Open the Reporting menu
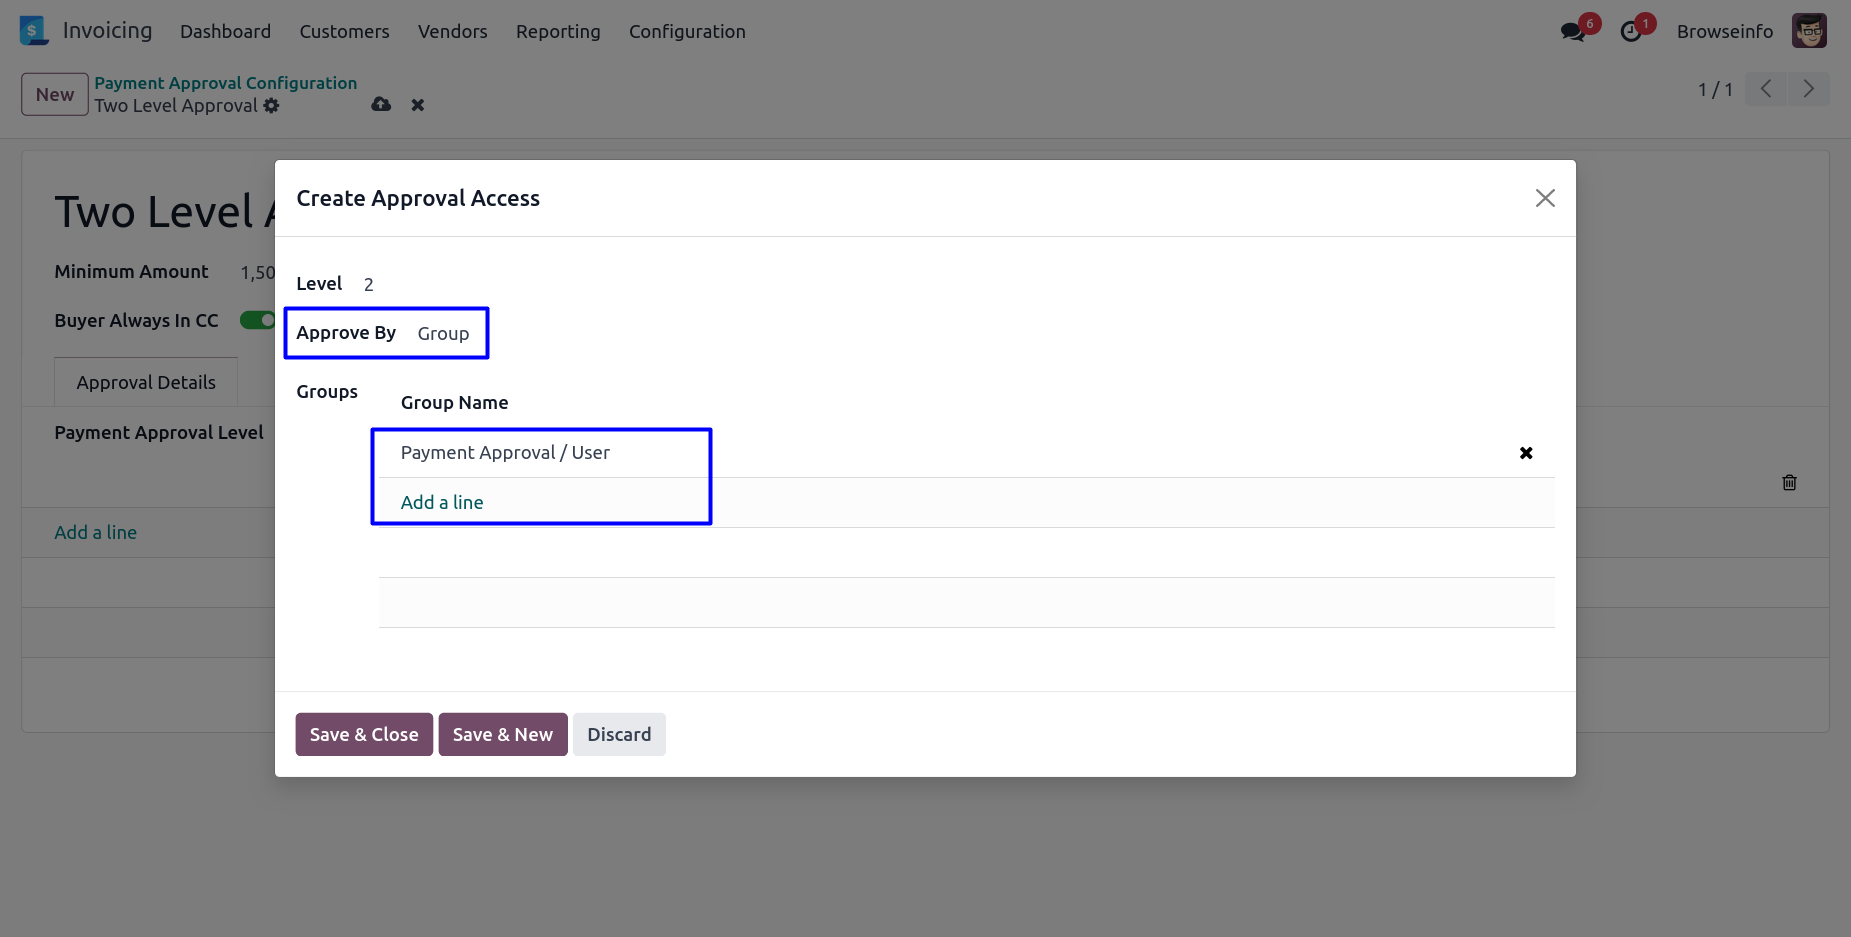1851x937 pixels. (558, 32)
